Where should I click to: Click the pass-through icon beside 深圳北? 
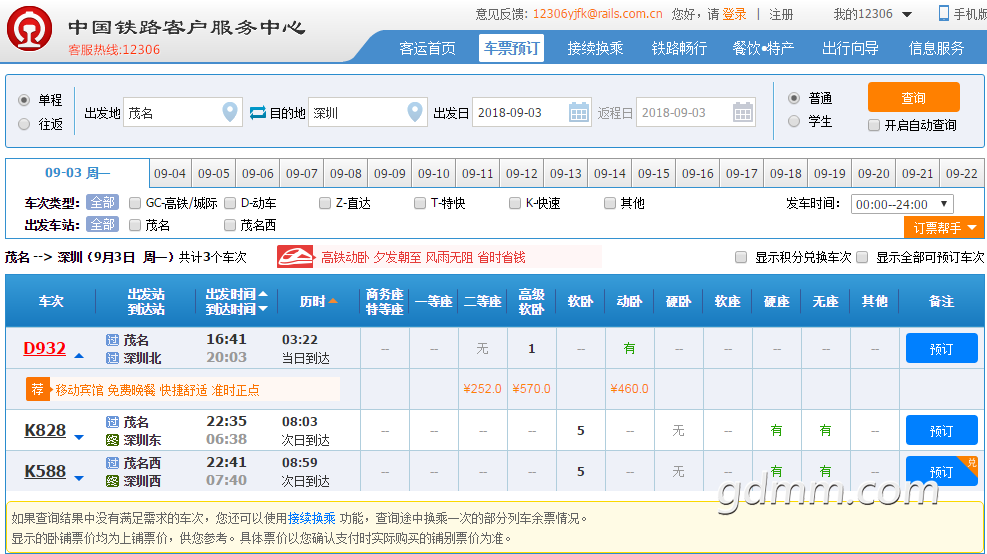(x=112, y=358)
